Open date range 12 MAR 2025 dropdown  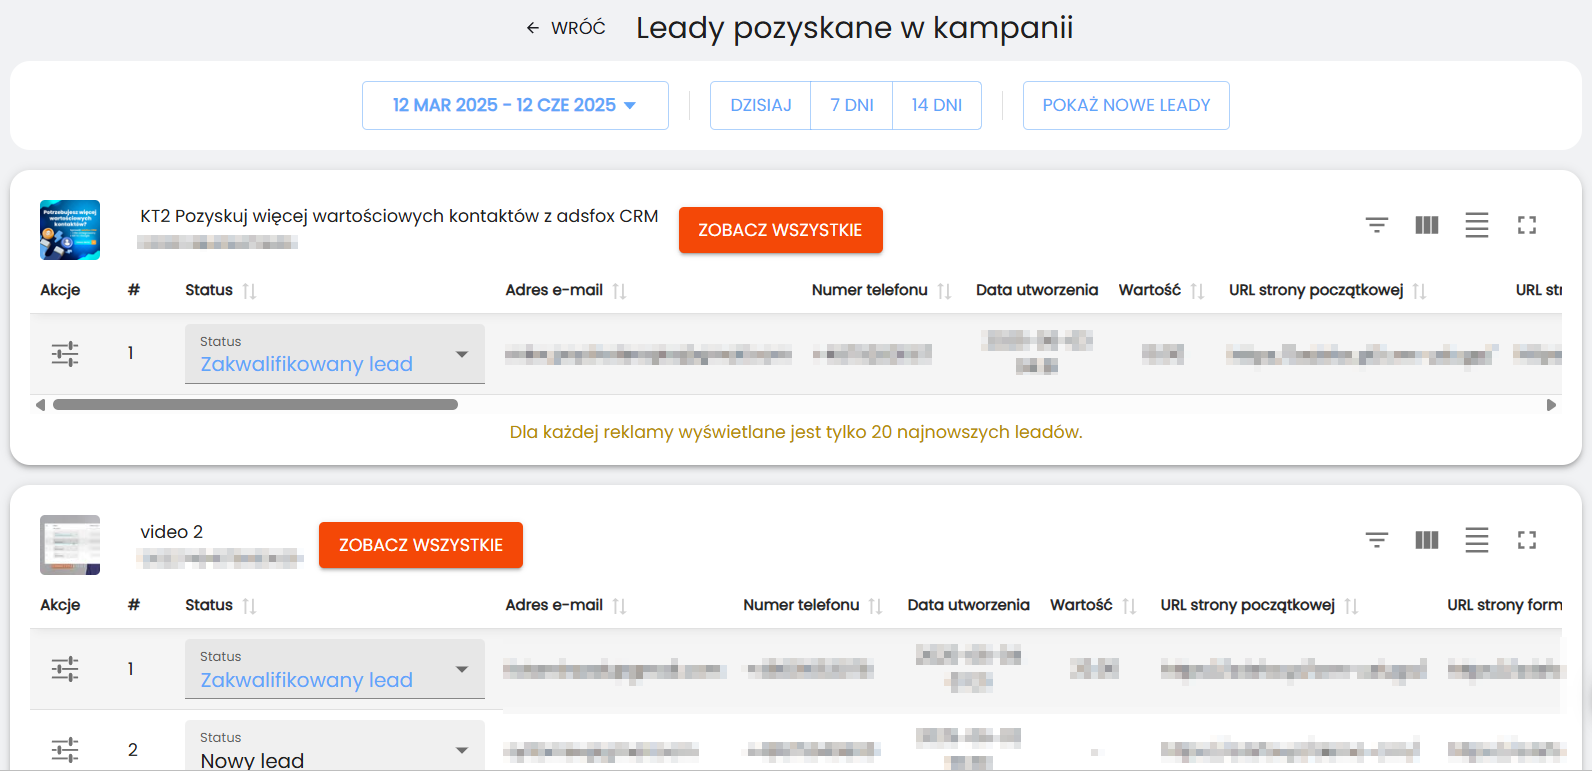point(515,105)
